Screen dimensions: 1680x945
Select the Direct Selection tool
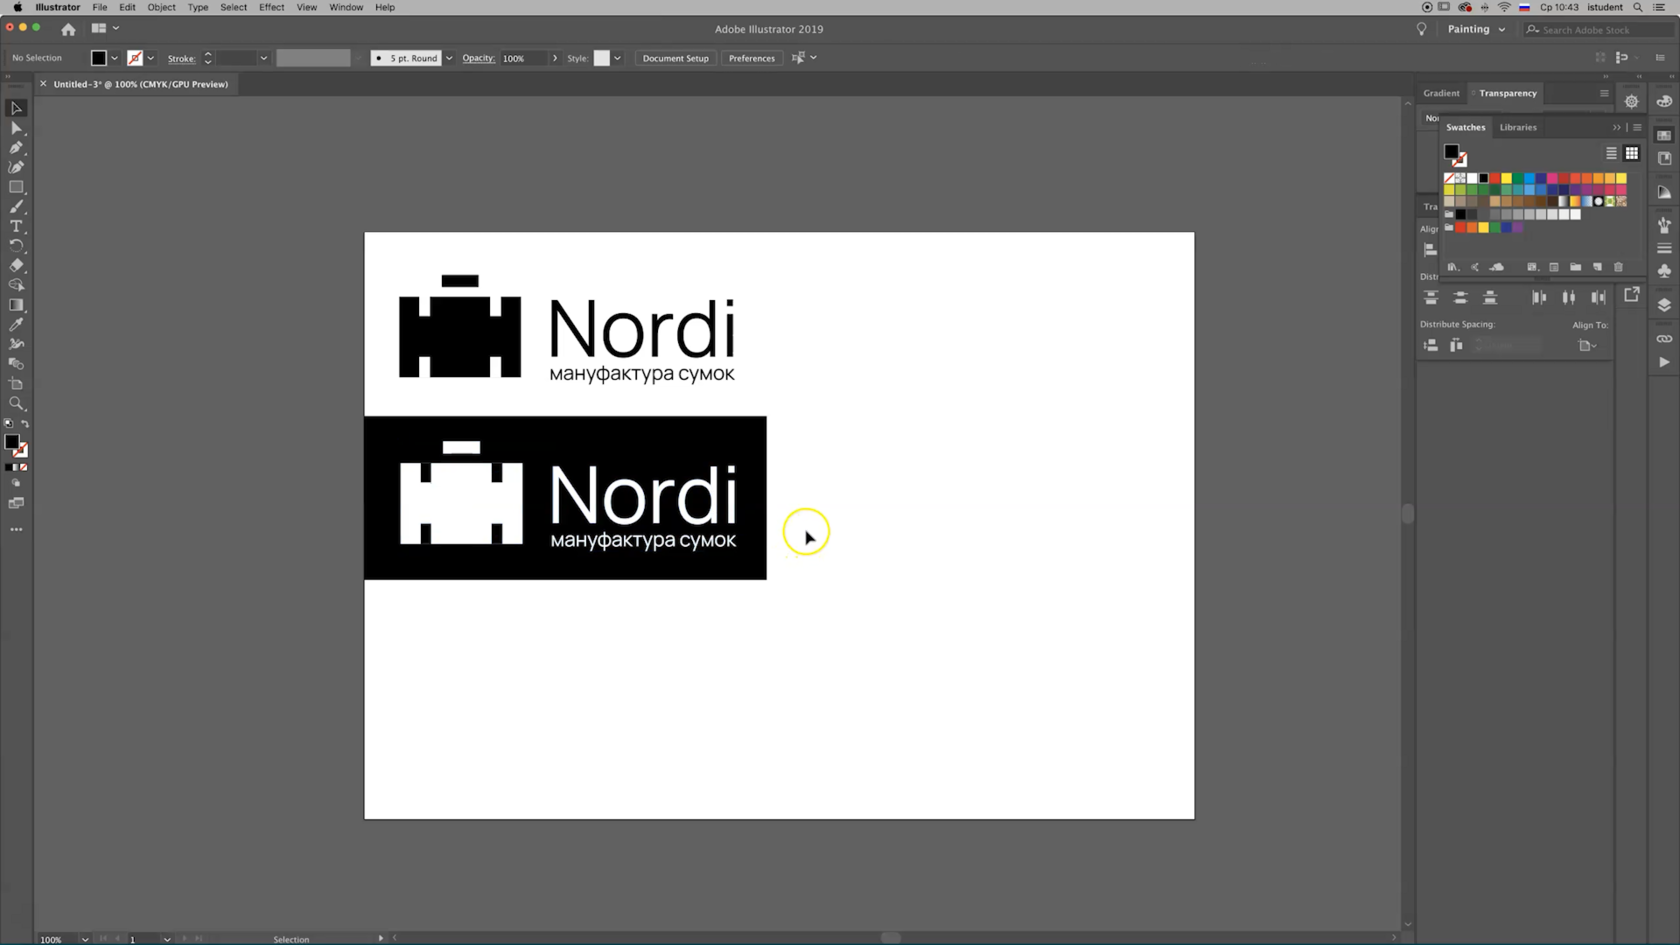(16, 128)
